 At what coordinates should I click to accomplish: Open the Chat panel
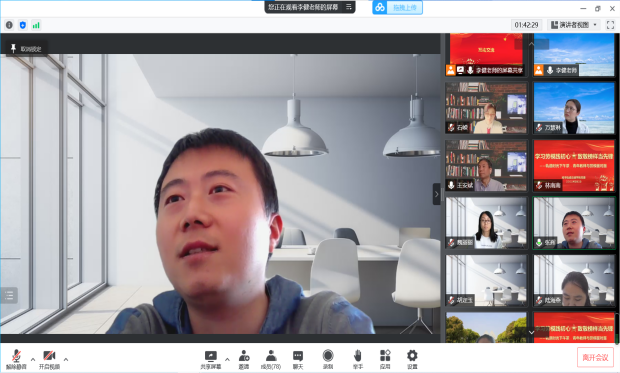pos(298,359)
